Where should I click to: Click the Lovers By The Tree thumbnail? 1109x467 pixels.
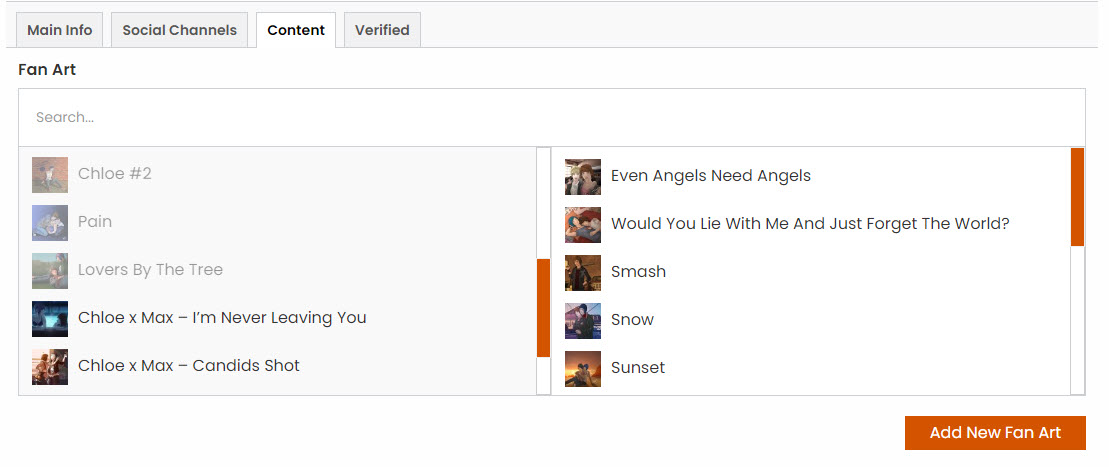point(50,271)
